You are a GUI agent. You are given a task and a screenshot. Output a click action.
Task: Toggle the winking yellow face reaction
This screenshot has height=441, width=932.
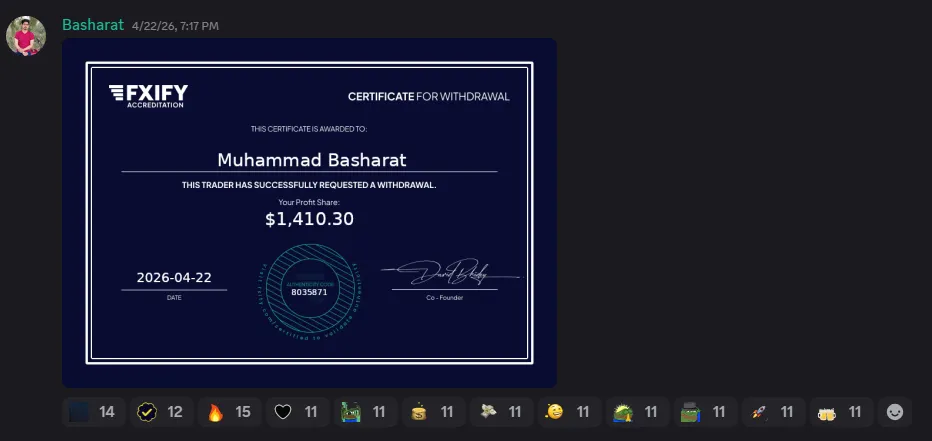tap(569, 412)
